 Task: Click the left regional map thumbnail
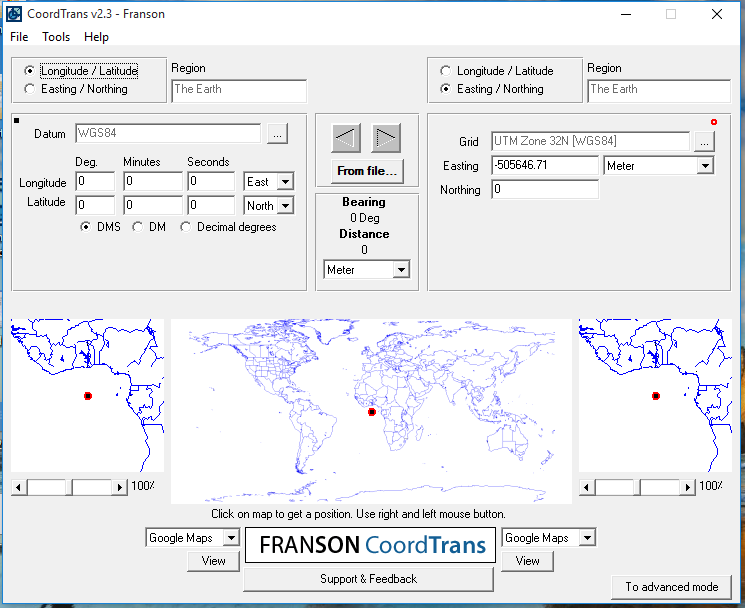(87, 395)
